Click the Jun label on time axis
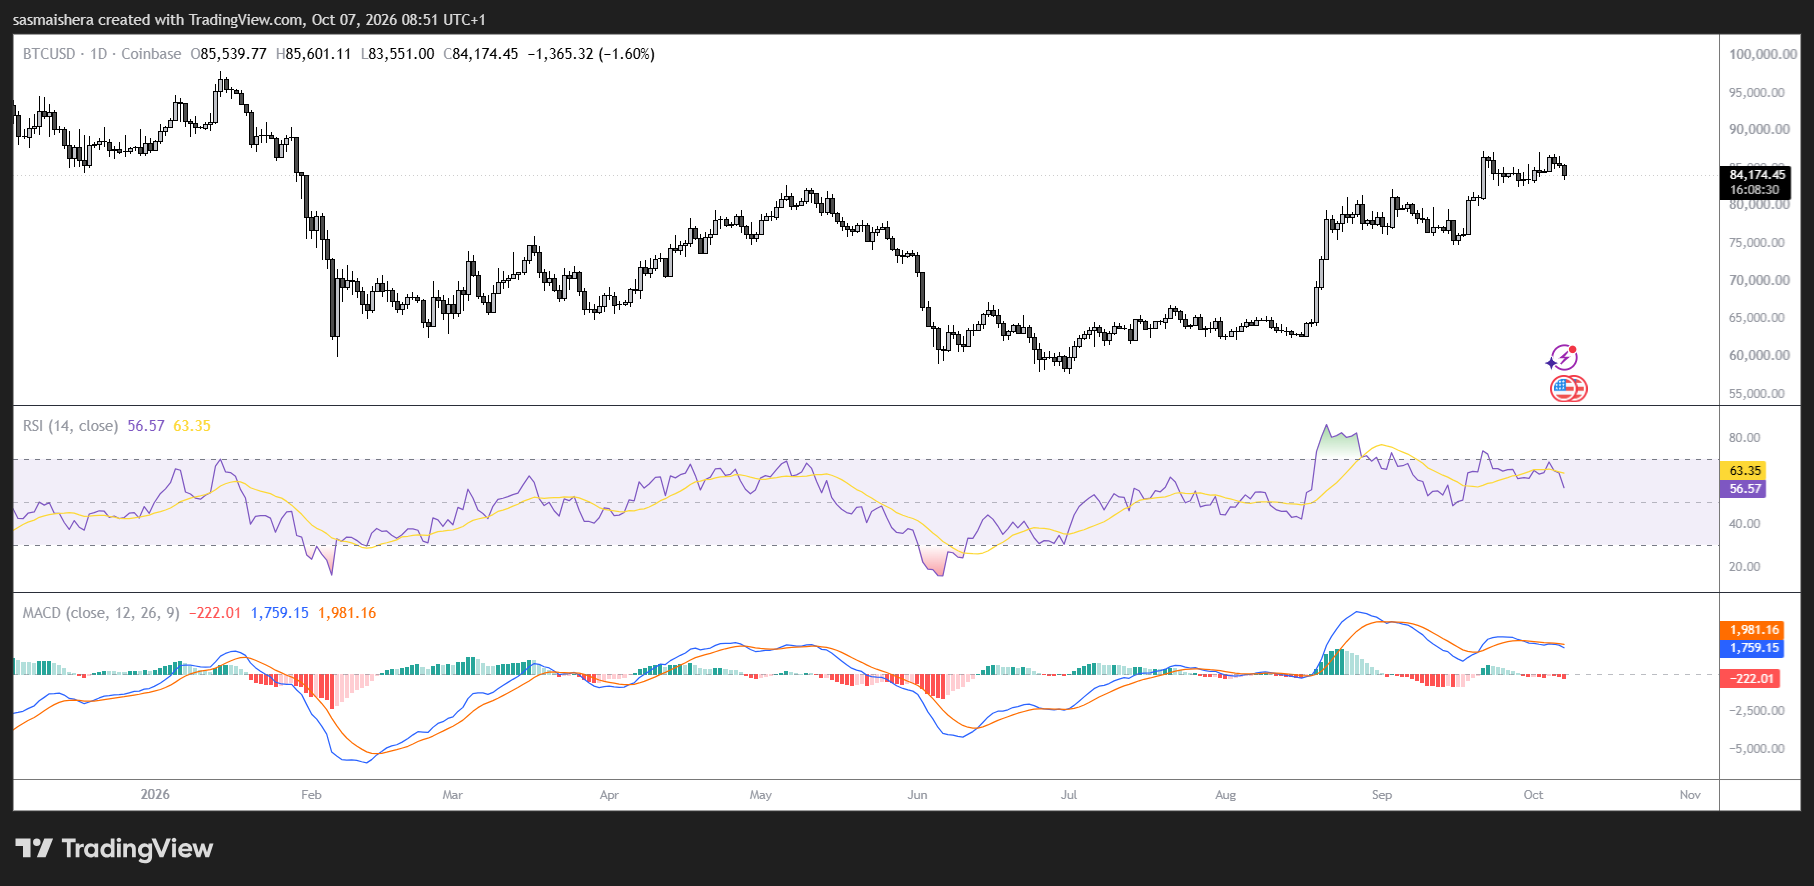Screen dimensions: 1814x886 tap(917, 795)
